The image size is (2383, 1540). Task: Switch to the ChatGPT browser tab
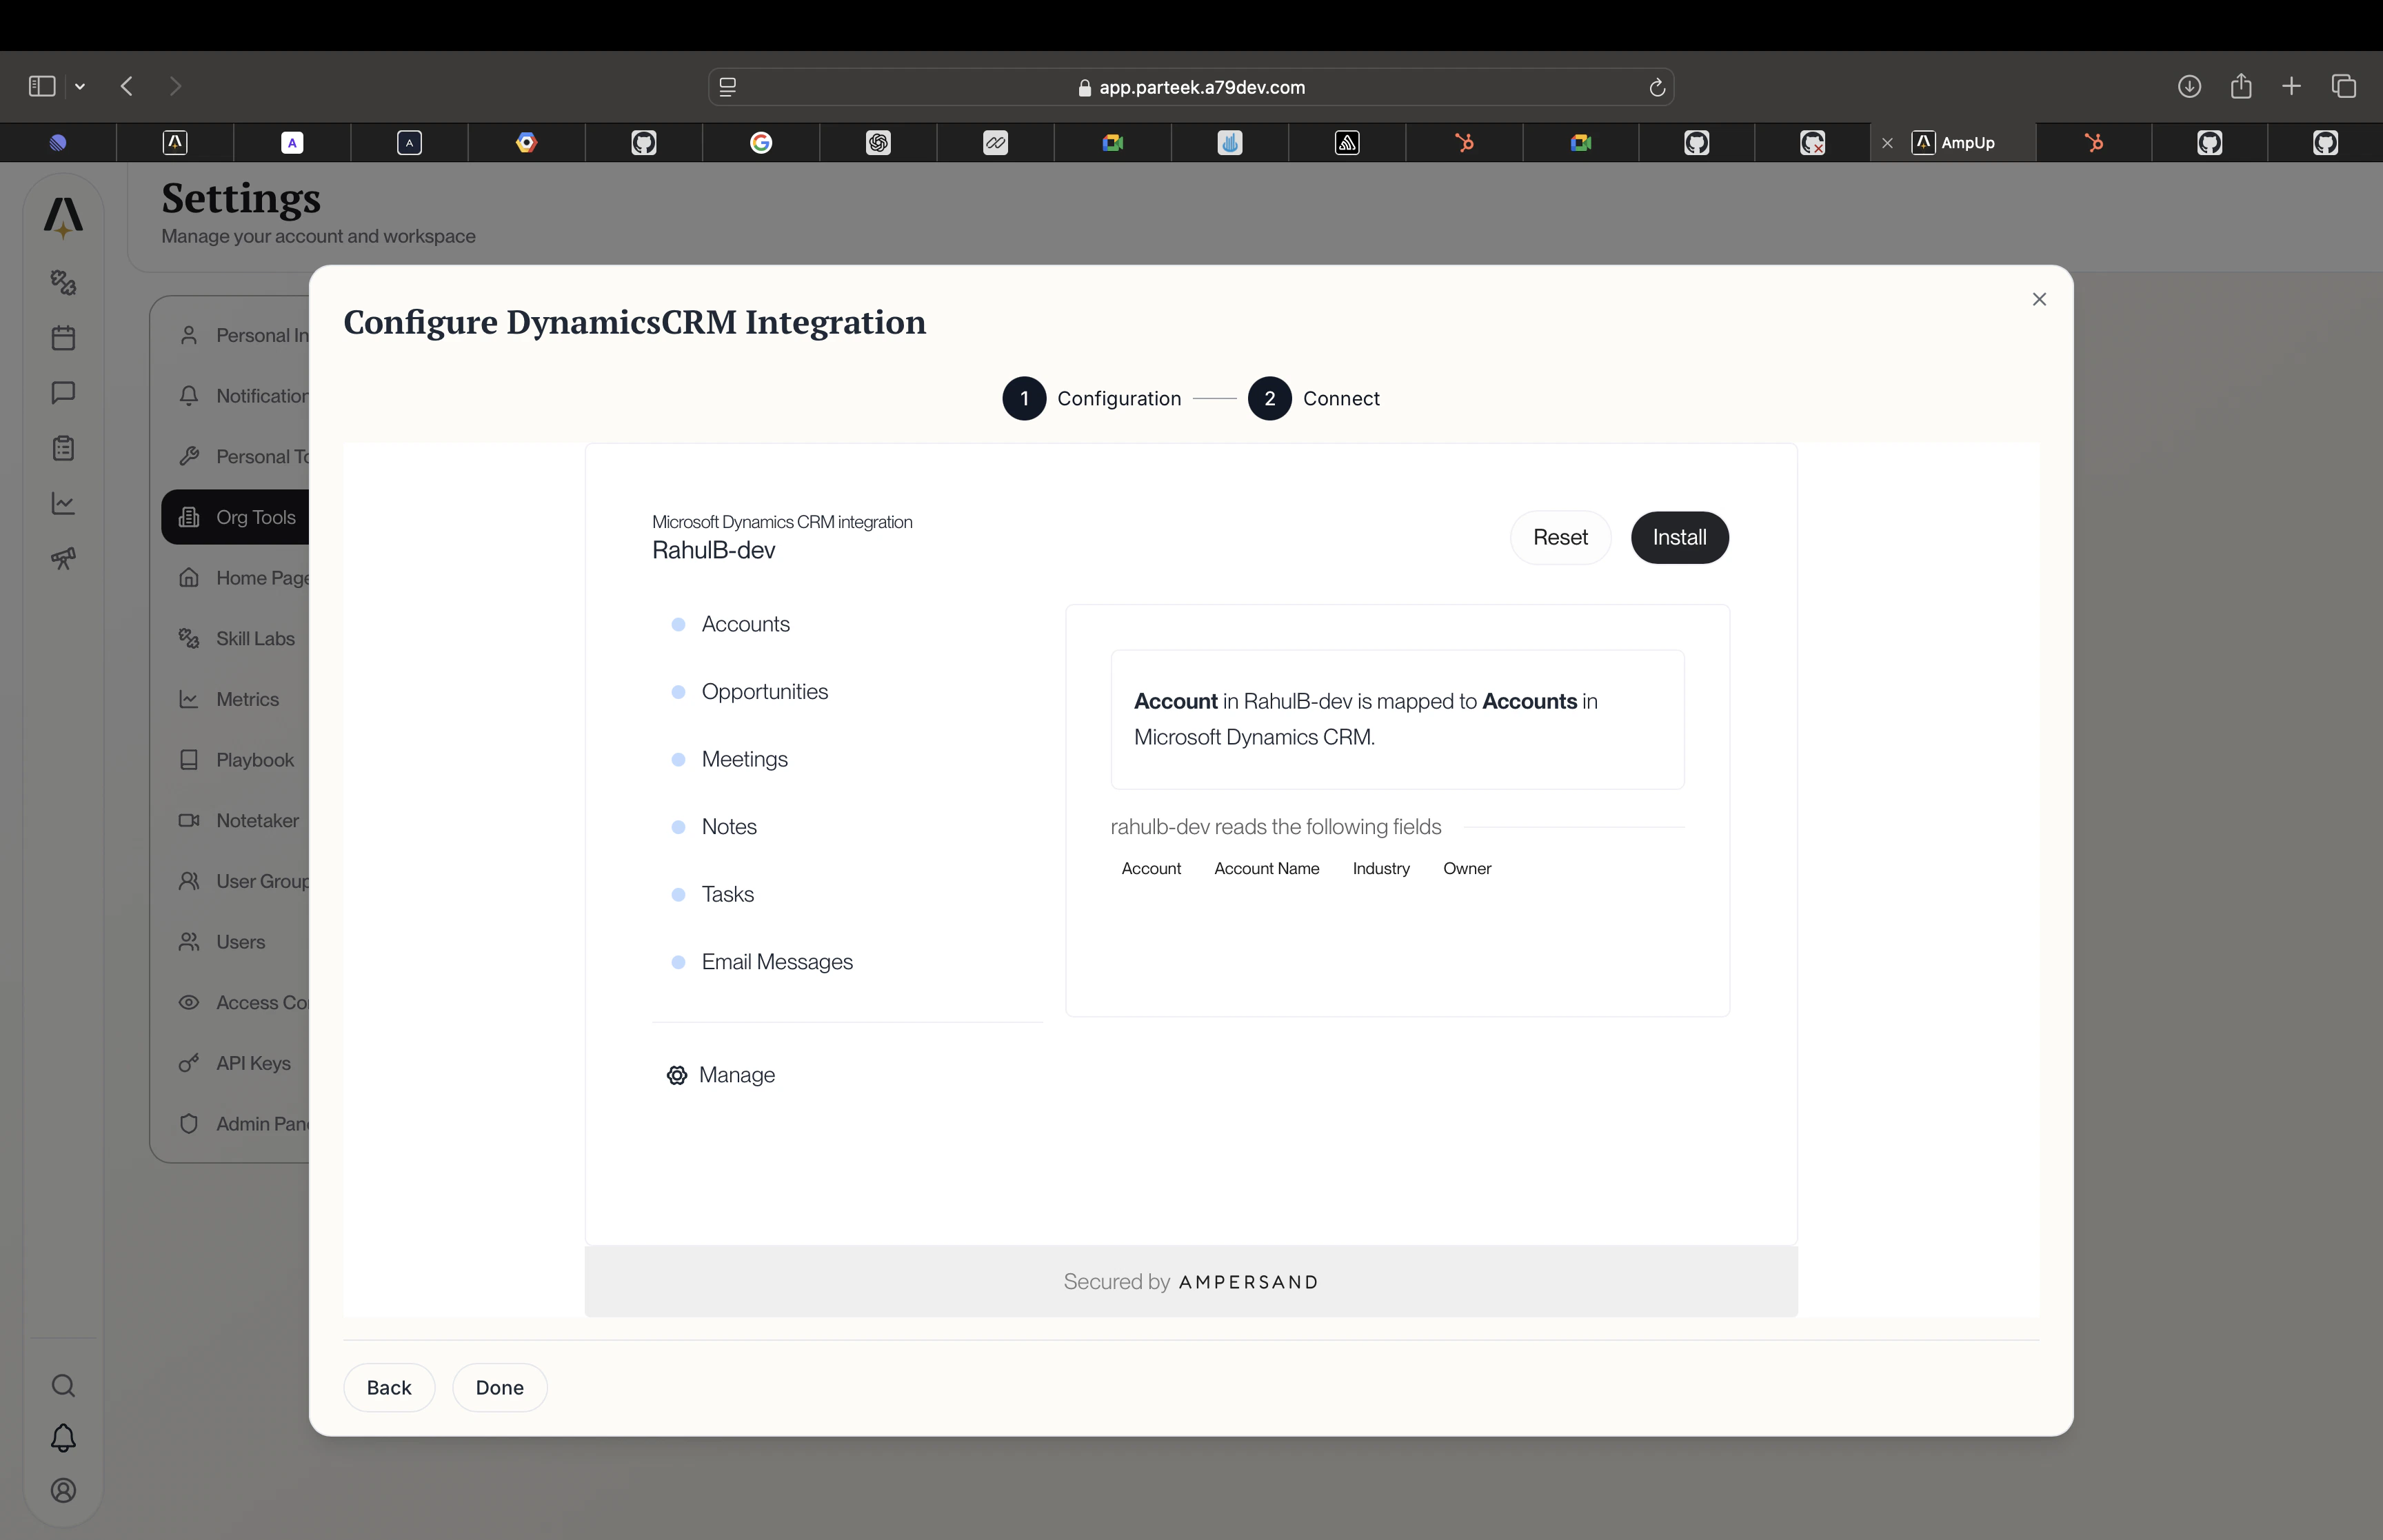click(x=878, y=143)
